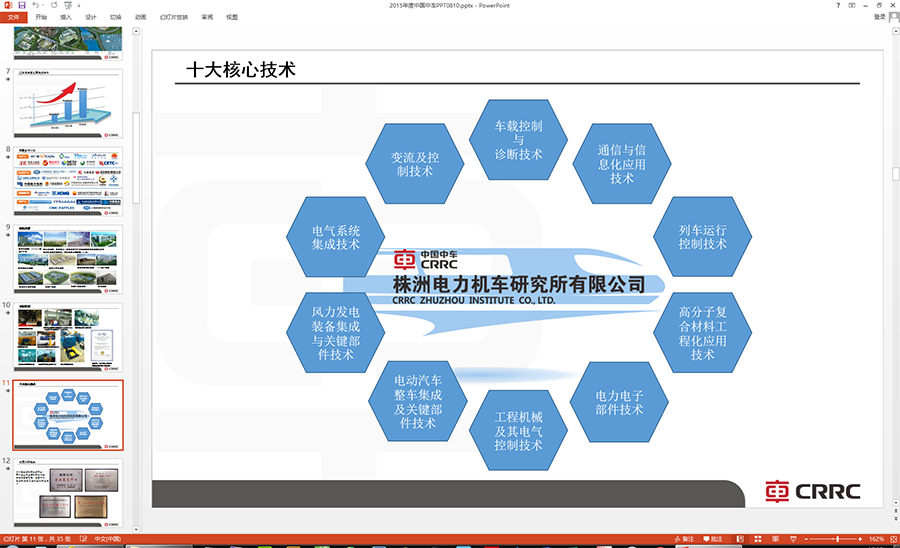This screenshot has height=548, width=900.
Task: Open the 文件 (File) tab
Action: [14, 17]
